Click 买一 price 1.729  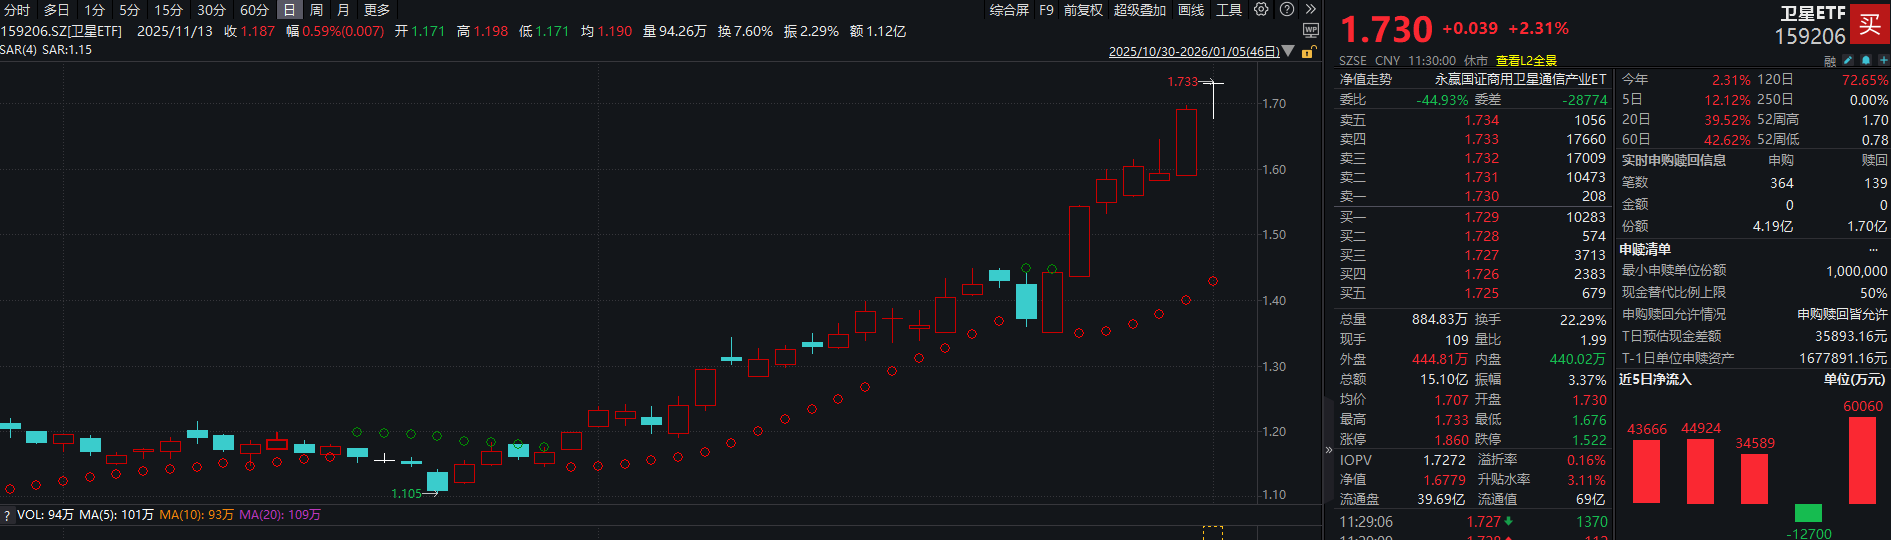[x=1482, y=217]
